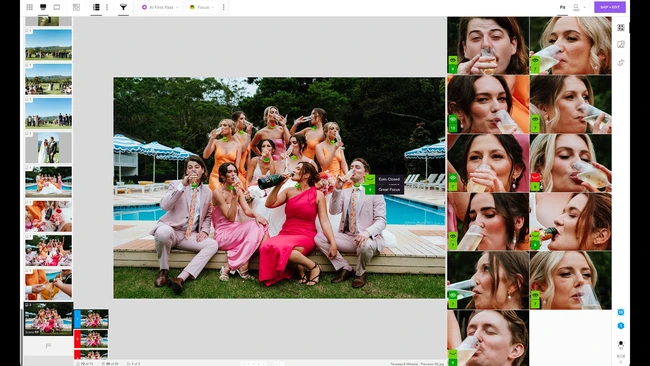This screenshot has height=366, width=650.
Task: Open face crop of woman drinking from bottle
Action: [x=570, y=222]
